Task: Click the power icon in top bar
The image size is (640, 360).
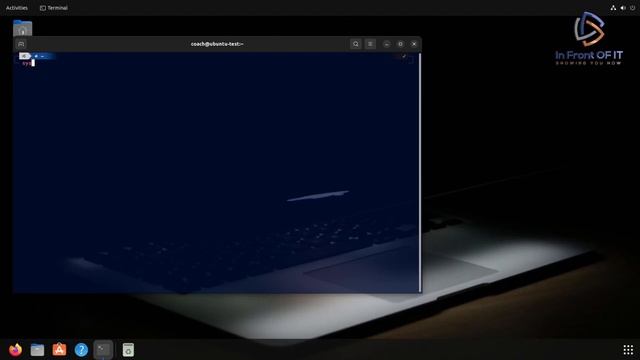Action: 632,8
